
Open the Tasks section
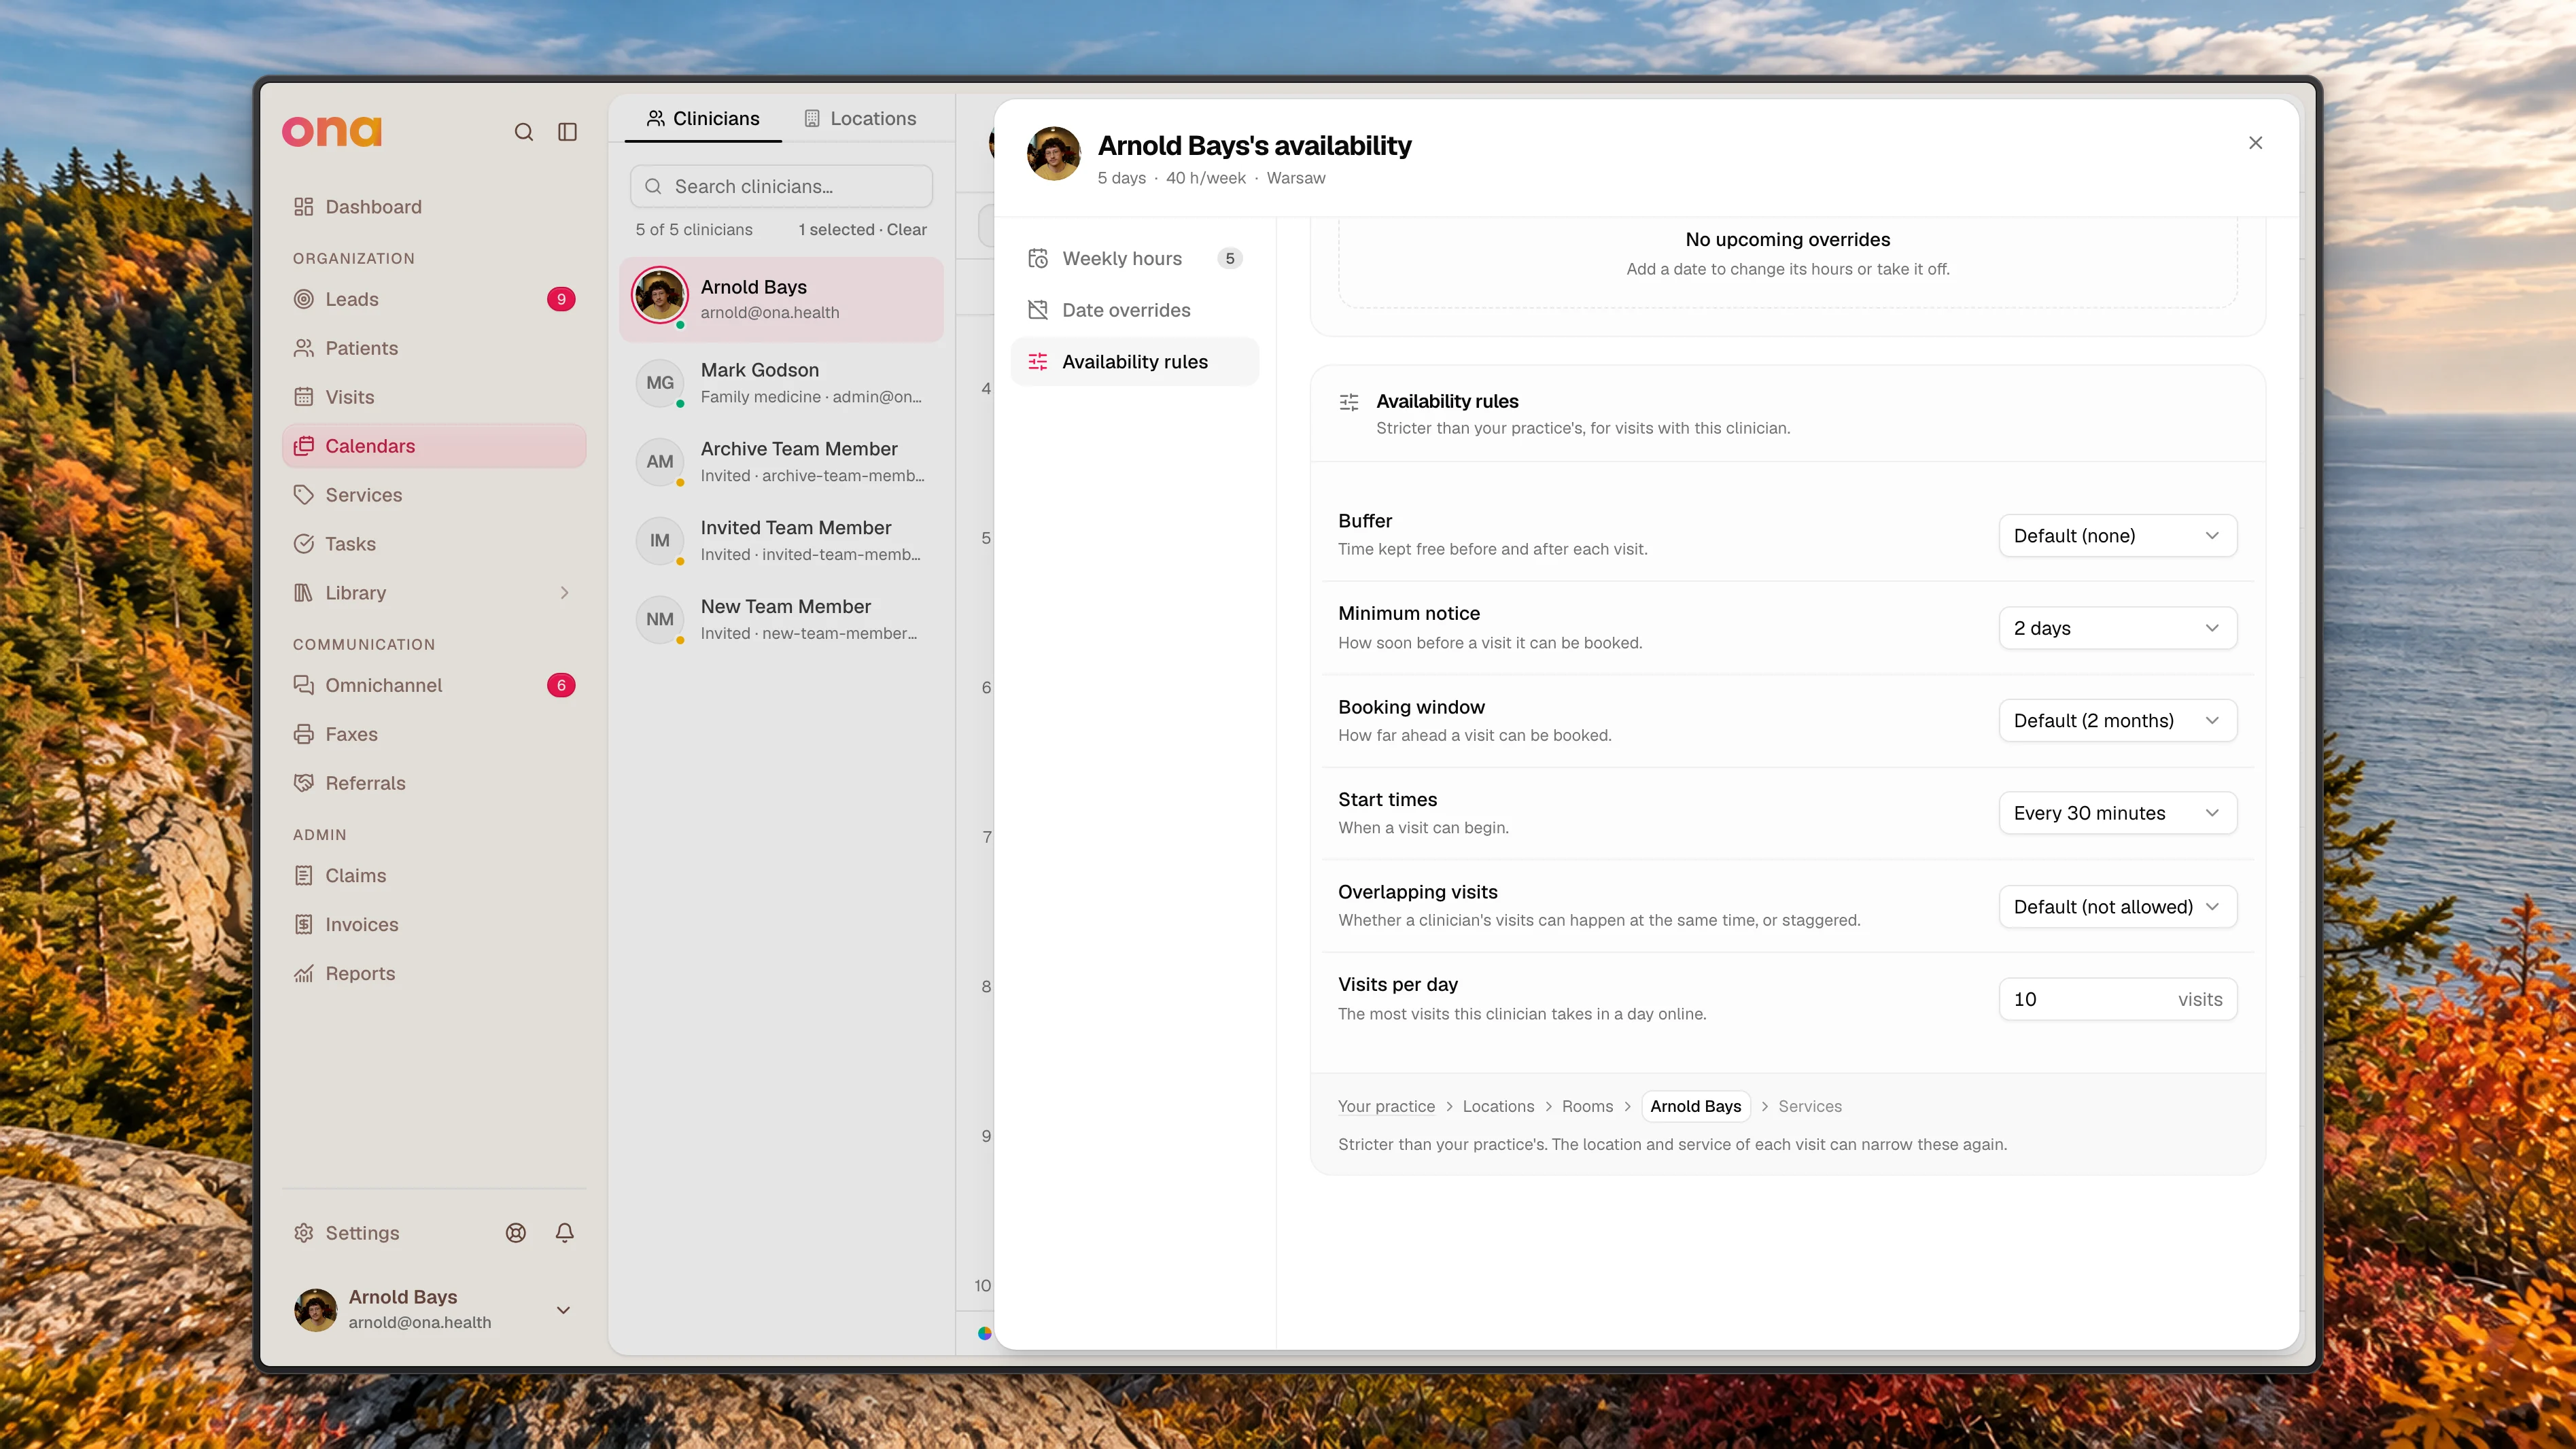(434, 544)
